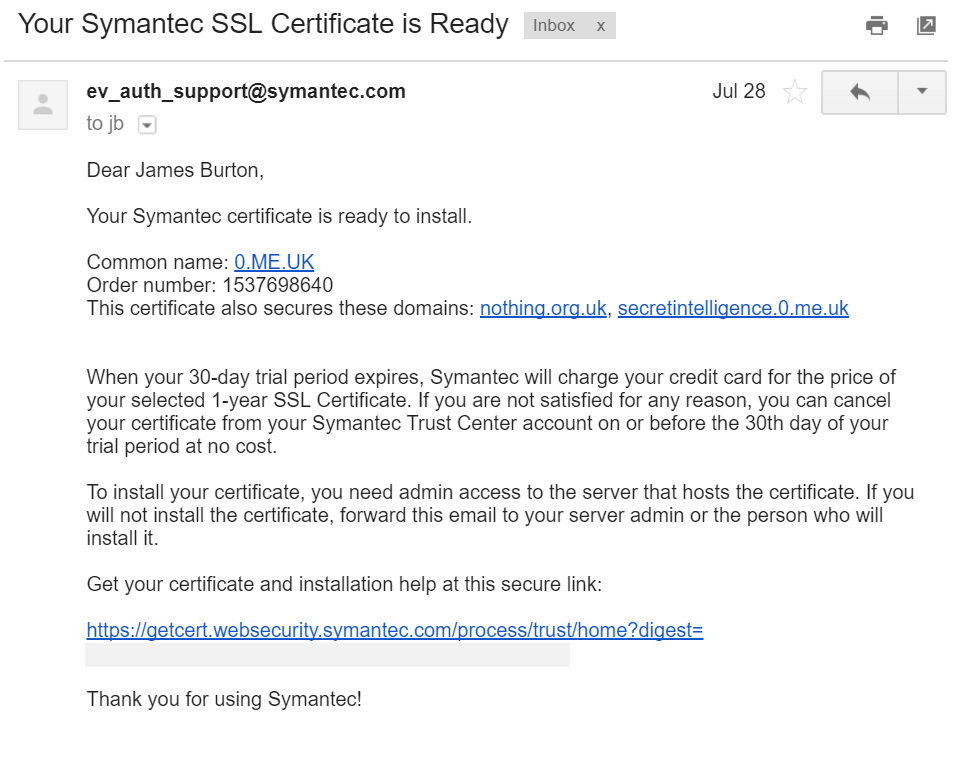Click the Inbox label tag
Screen dimensions: 961x769
(553, 26)
